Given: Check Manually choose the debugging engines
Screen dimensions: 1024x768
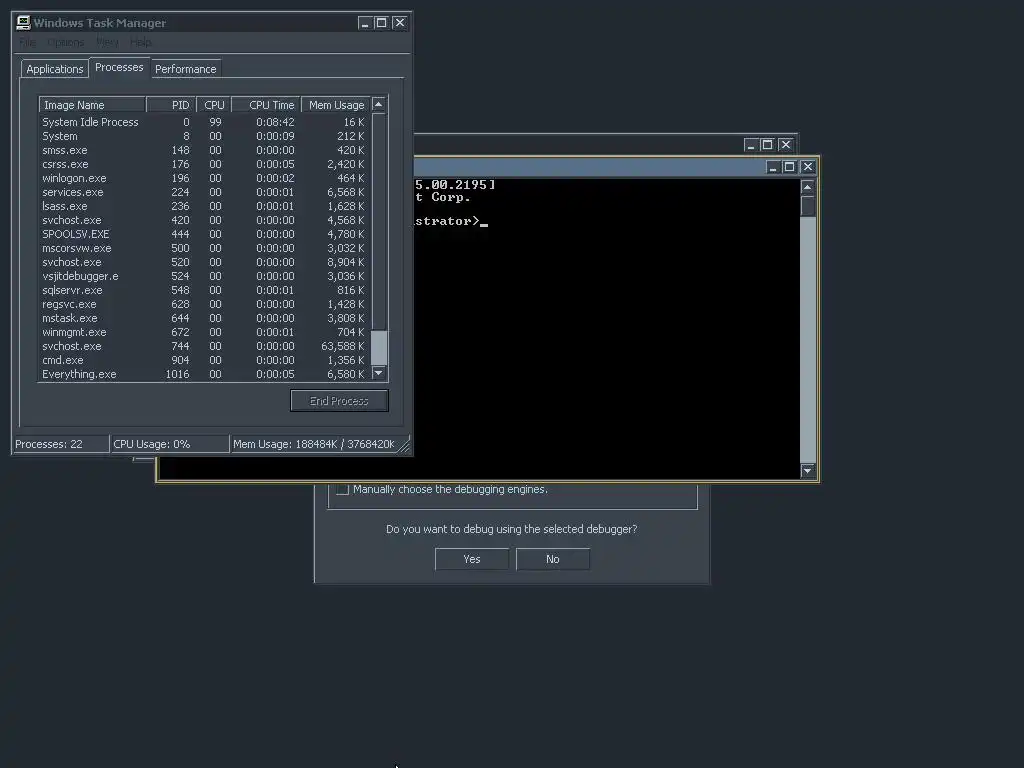Looking at the screenshot, I should point(343,489).
